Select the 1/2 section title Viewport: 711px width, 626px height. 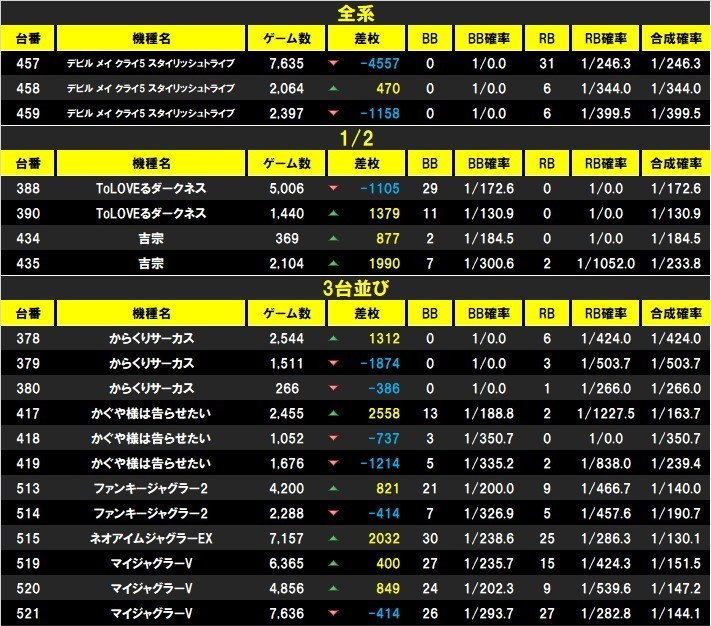click(356, 138)
